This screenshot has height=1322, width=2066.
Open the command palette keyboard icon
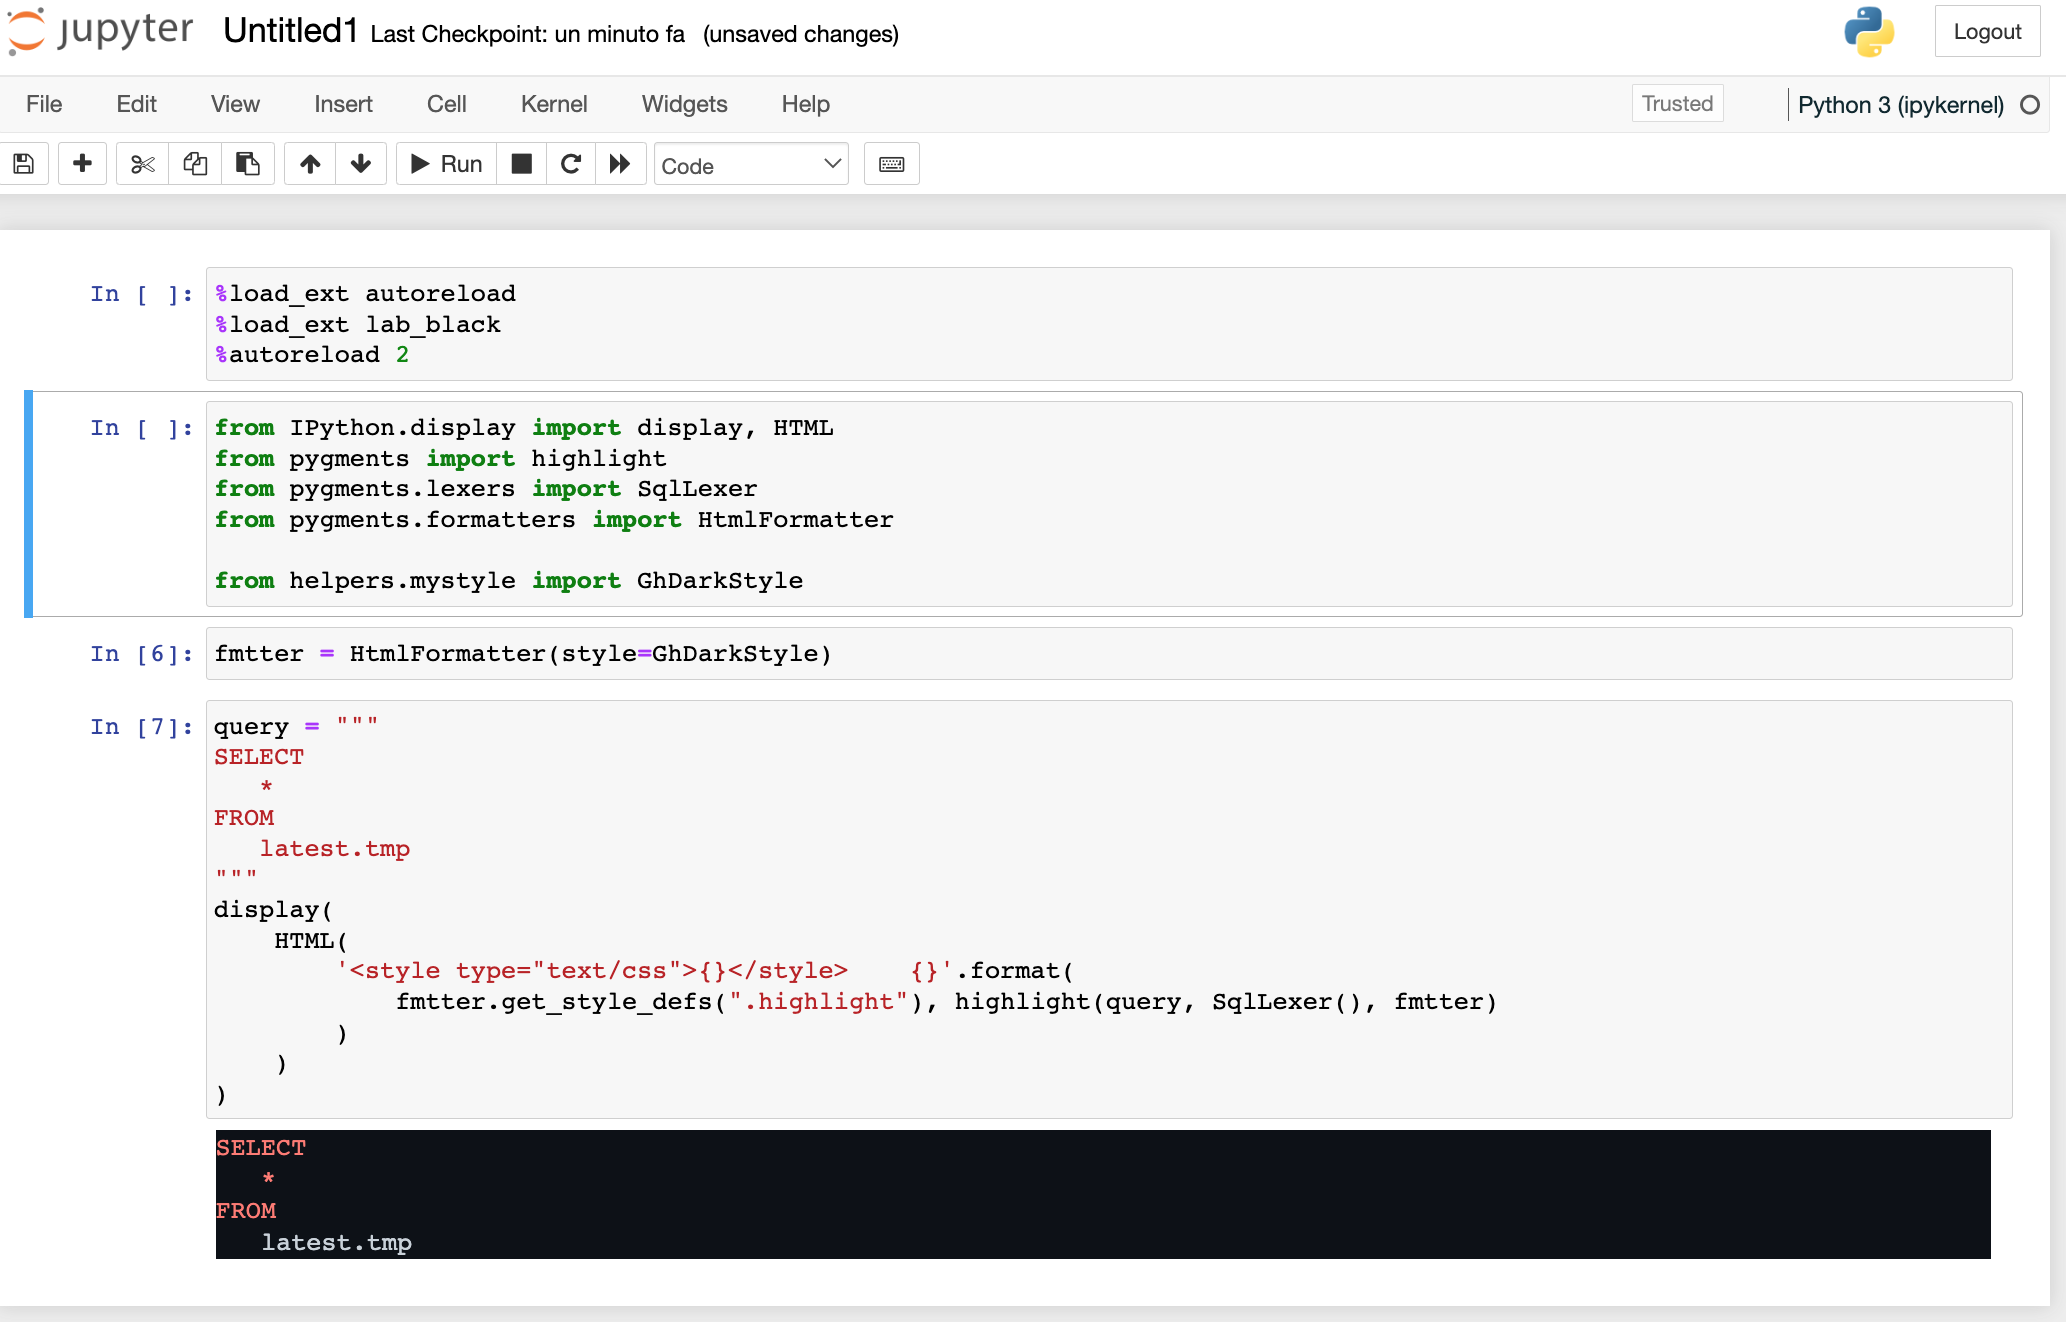(891, 163)
